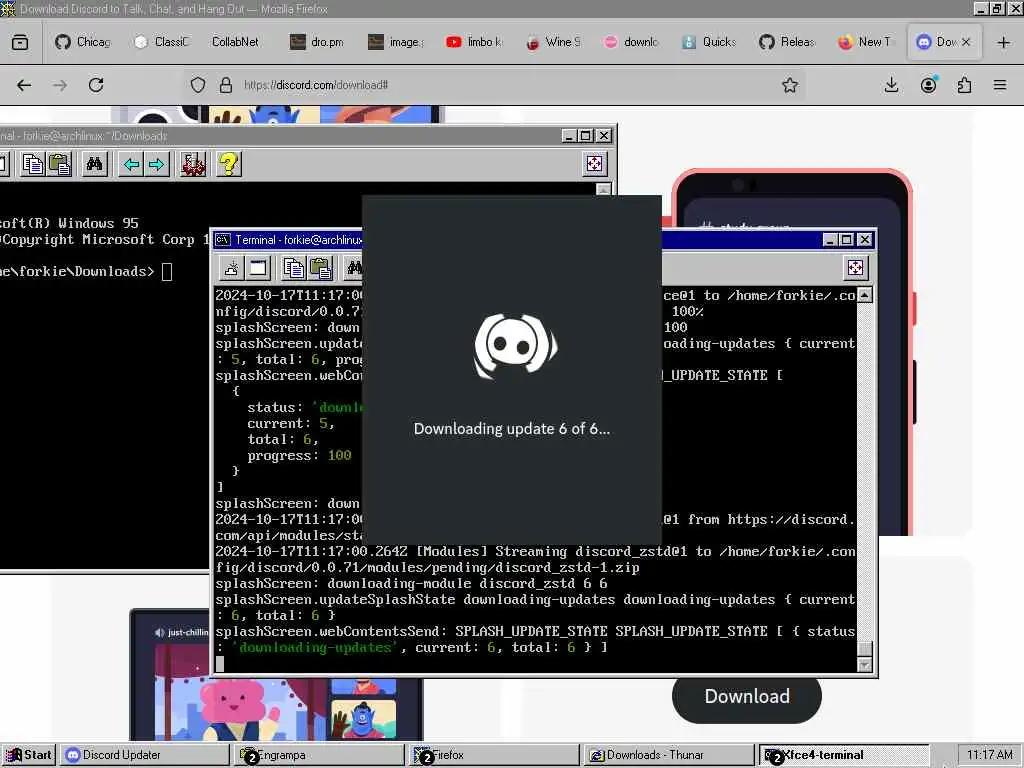Image resolution: width=1024 pixels, height=768 pixels.
Task: Click new window icon in front terminal toolbar
Action: coord(258,268)
